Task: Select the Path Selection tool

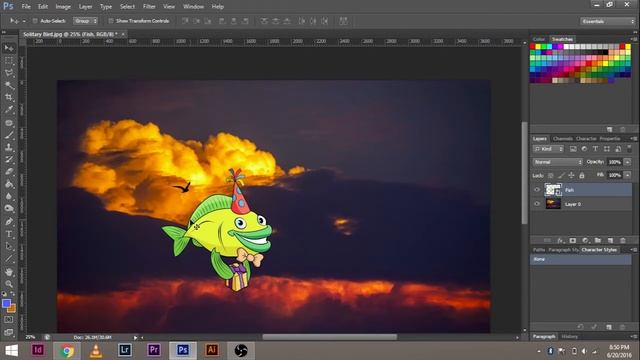Action: click(9, 247)
